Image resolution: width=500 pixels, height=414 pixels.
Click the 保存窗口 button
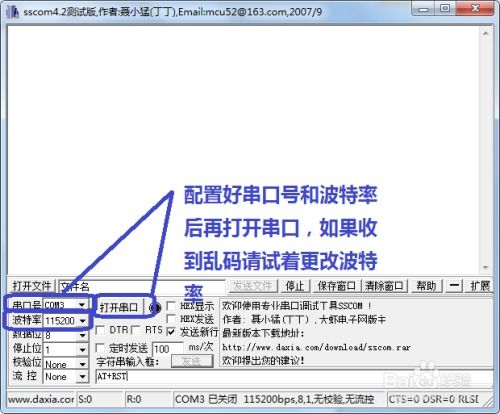click(x=336, y=286)
